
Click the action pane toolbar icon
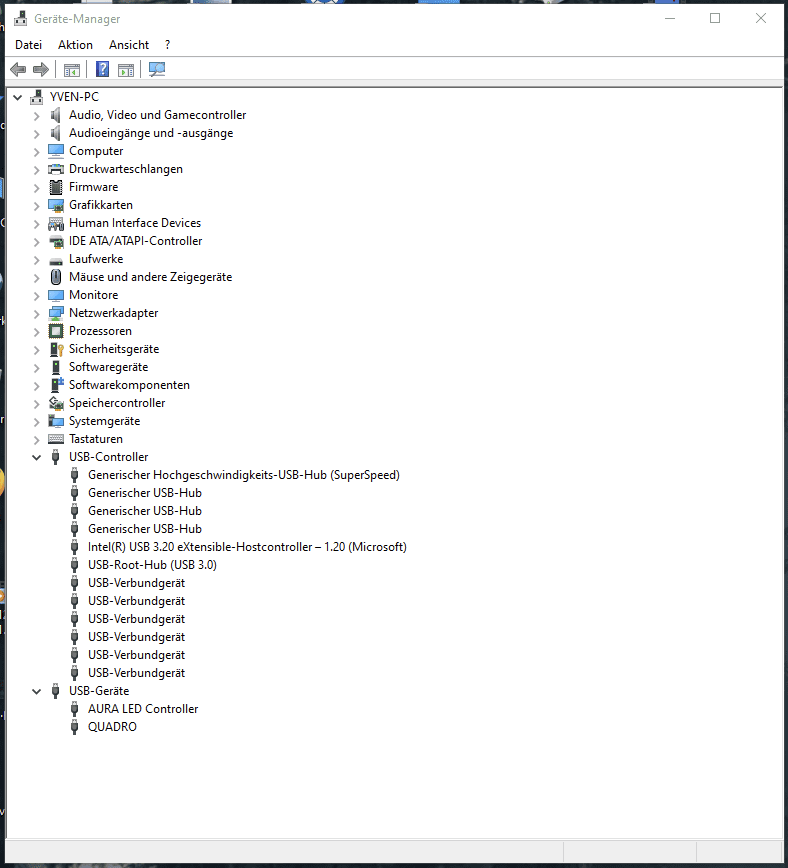coord(126,70)
